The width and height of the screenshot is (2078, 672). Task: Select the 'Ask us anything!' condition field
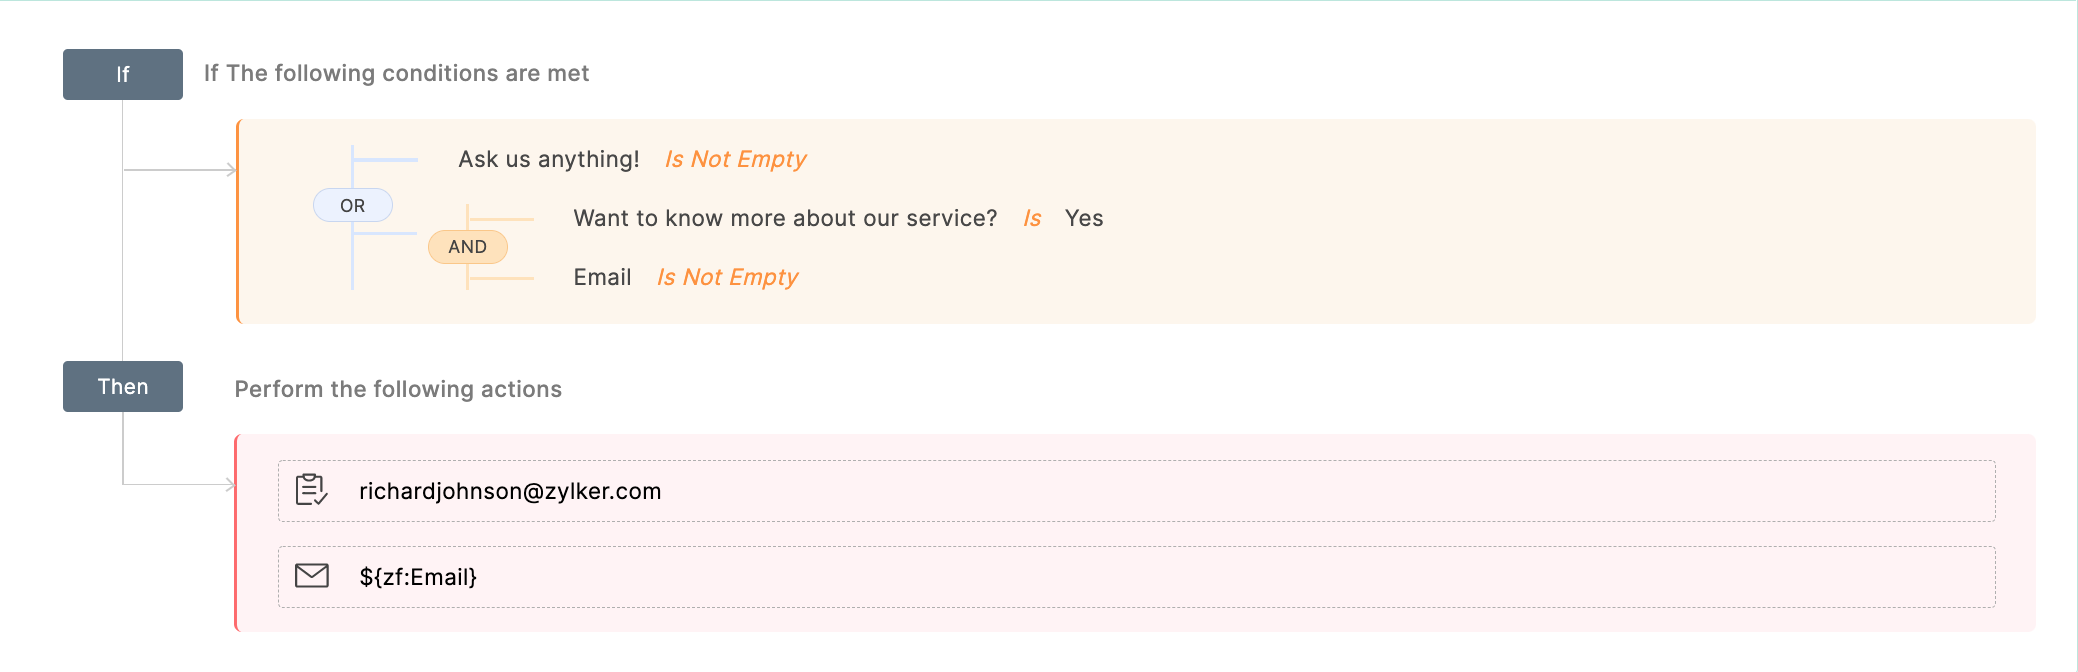548,160
